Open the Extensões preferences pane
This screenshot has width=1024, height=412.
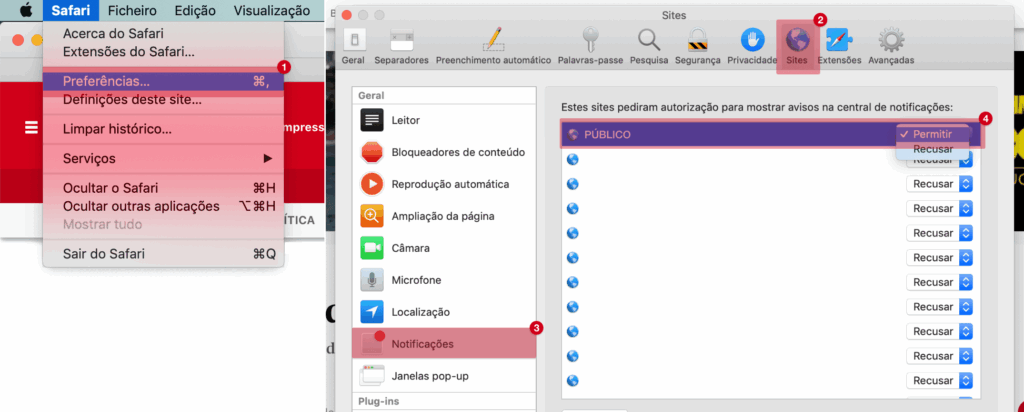pos(839,47)
